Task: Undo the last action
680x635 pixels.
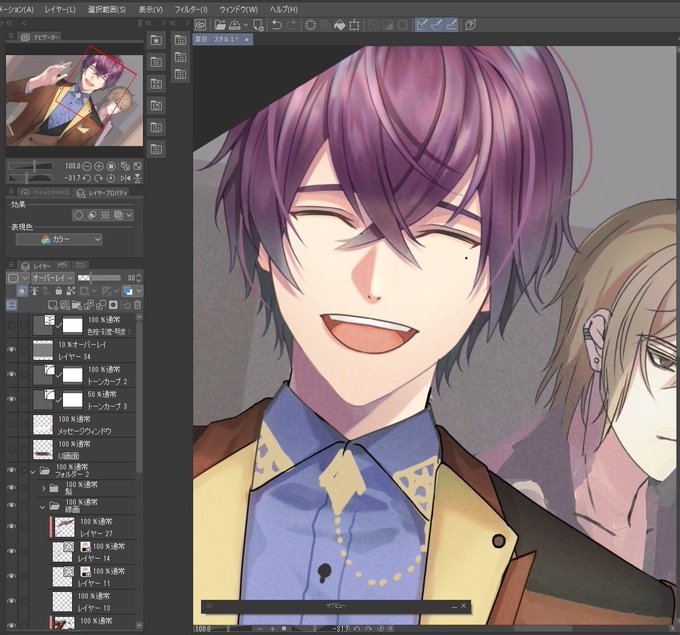Action: pyautogui.click(x=277, y=25)
